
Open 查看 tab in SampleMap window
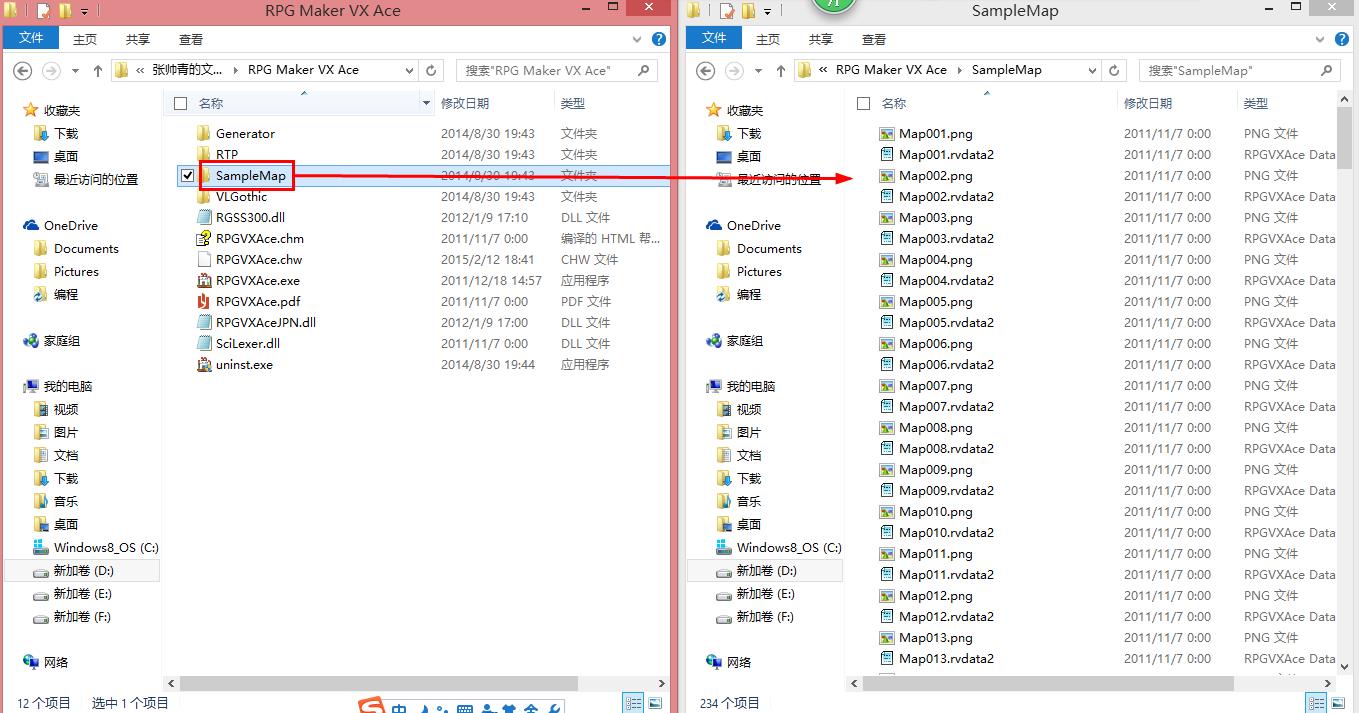874,39
